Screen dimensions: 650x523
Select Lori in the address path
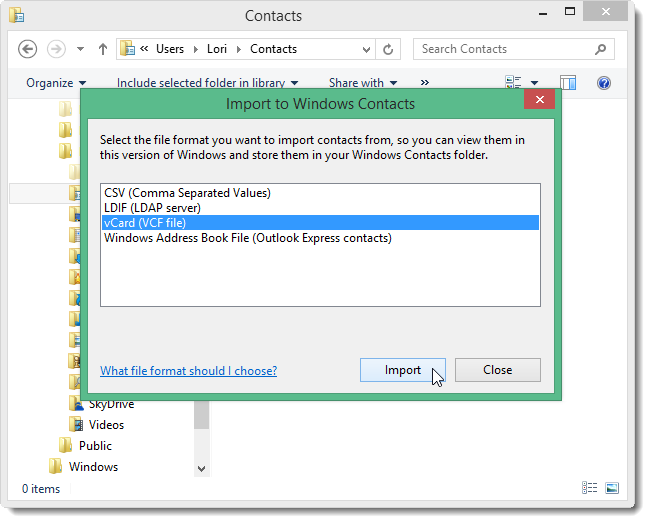point(217,49)
